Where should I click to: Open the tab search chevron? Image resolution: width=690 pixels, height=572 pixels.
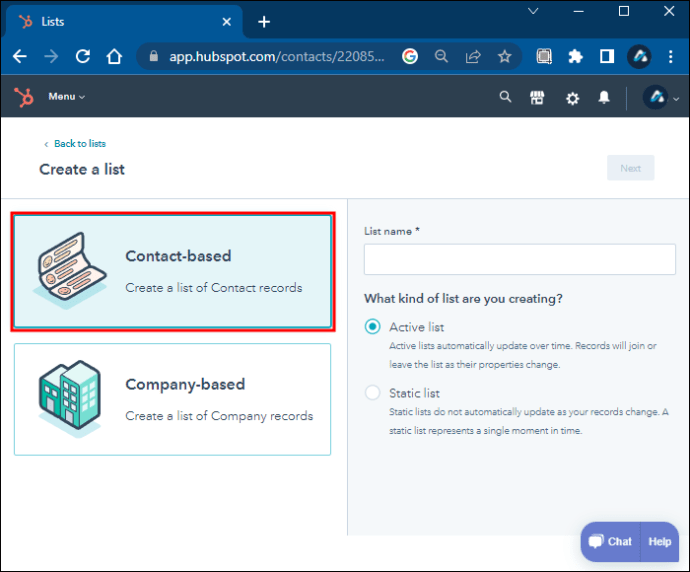(x=533, y=11)
